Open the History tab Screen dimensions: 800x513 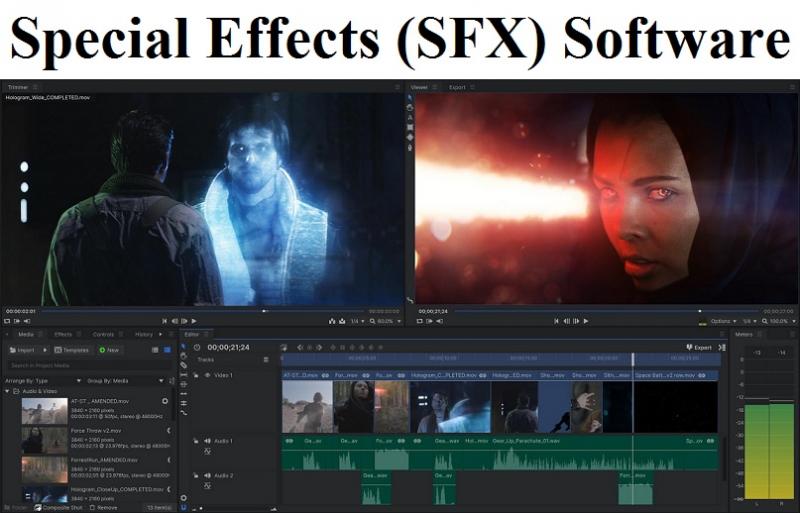[143, 334]
